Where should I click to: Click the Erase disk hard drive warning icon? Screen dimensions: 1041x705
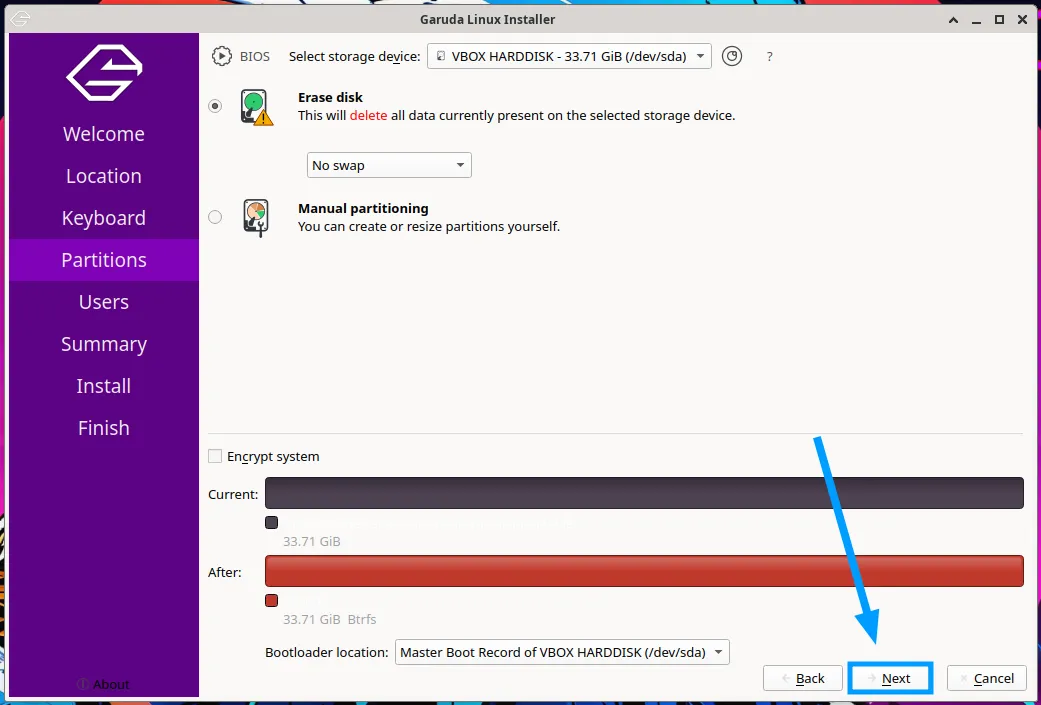coord(256,107)
